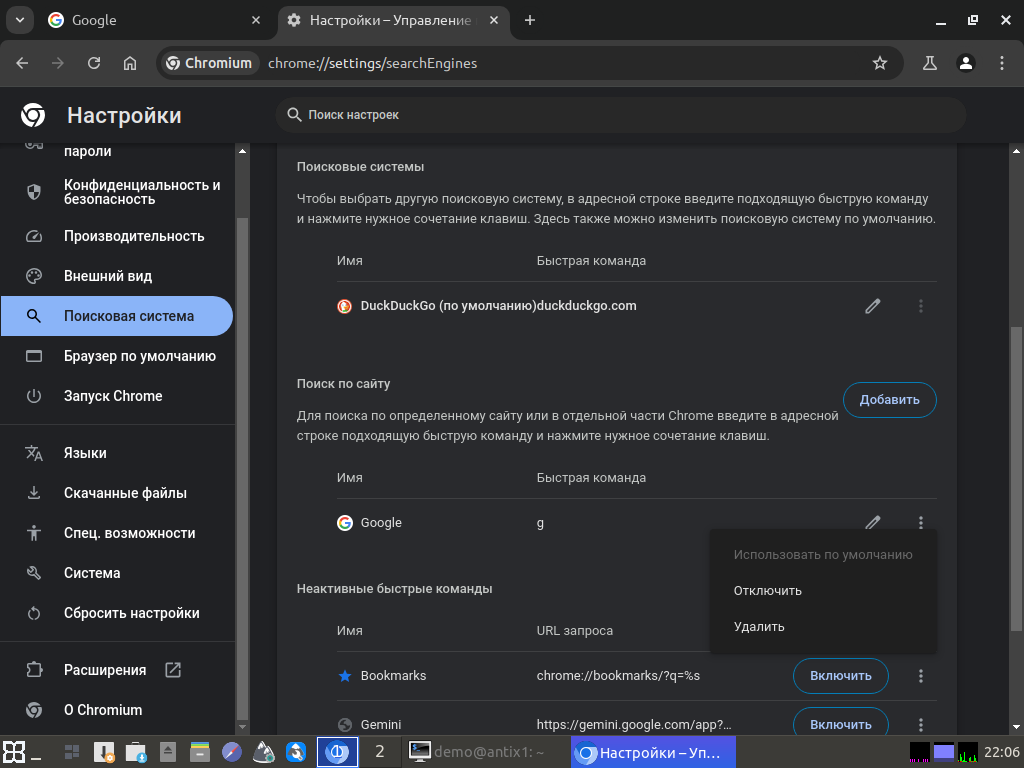Click the Добавить button for site search
This screenshot has width=1024, height=768.
(889, 400)
